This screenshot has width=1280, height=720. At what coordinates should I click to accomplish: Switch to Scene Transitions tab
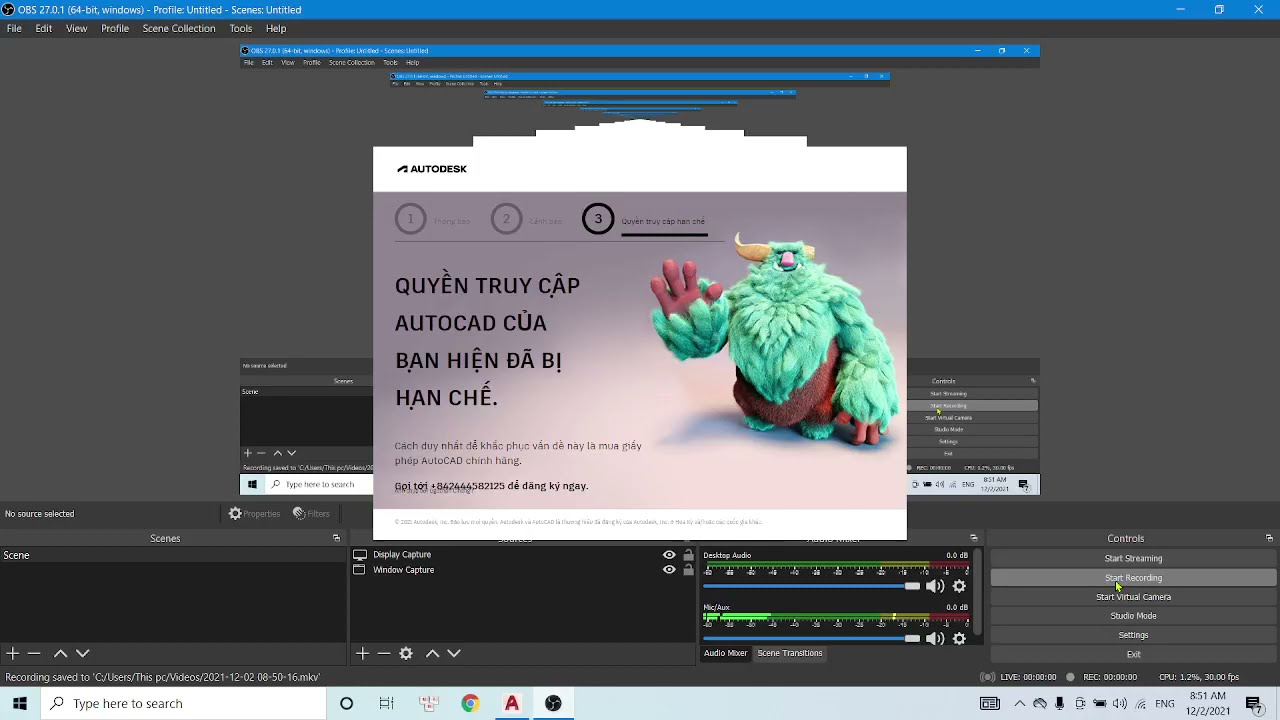(790, 653)
